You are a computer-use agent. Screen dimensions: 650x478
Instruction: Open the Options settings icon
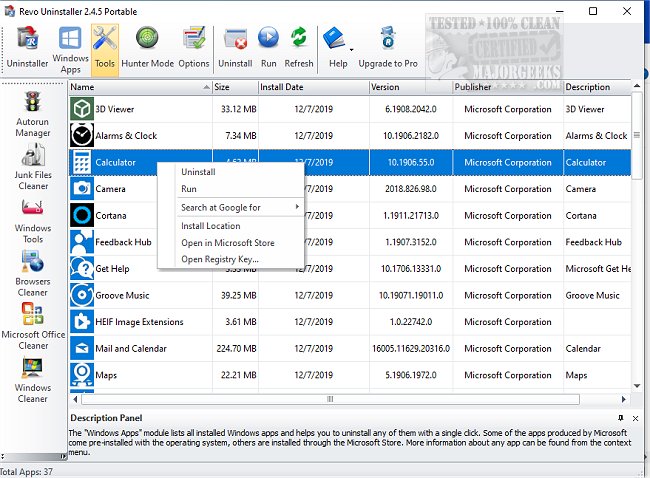click(194, 47)
